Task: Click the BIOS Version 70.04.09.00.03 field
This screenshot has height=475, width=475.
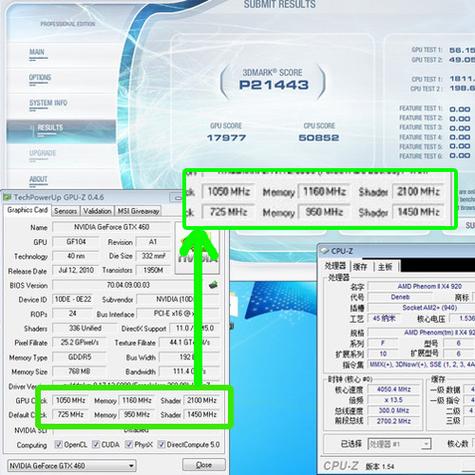Action: click(x=128, y=285)
